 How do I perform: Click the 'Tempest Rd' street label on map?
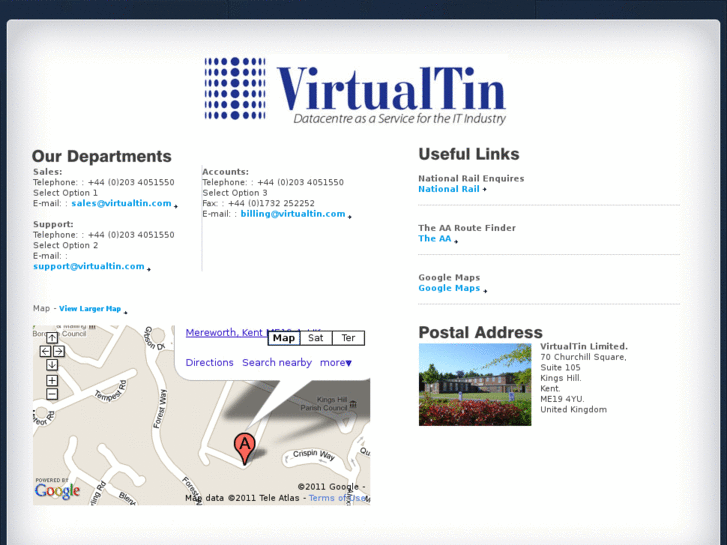click(x=111, y=391)
